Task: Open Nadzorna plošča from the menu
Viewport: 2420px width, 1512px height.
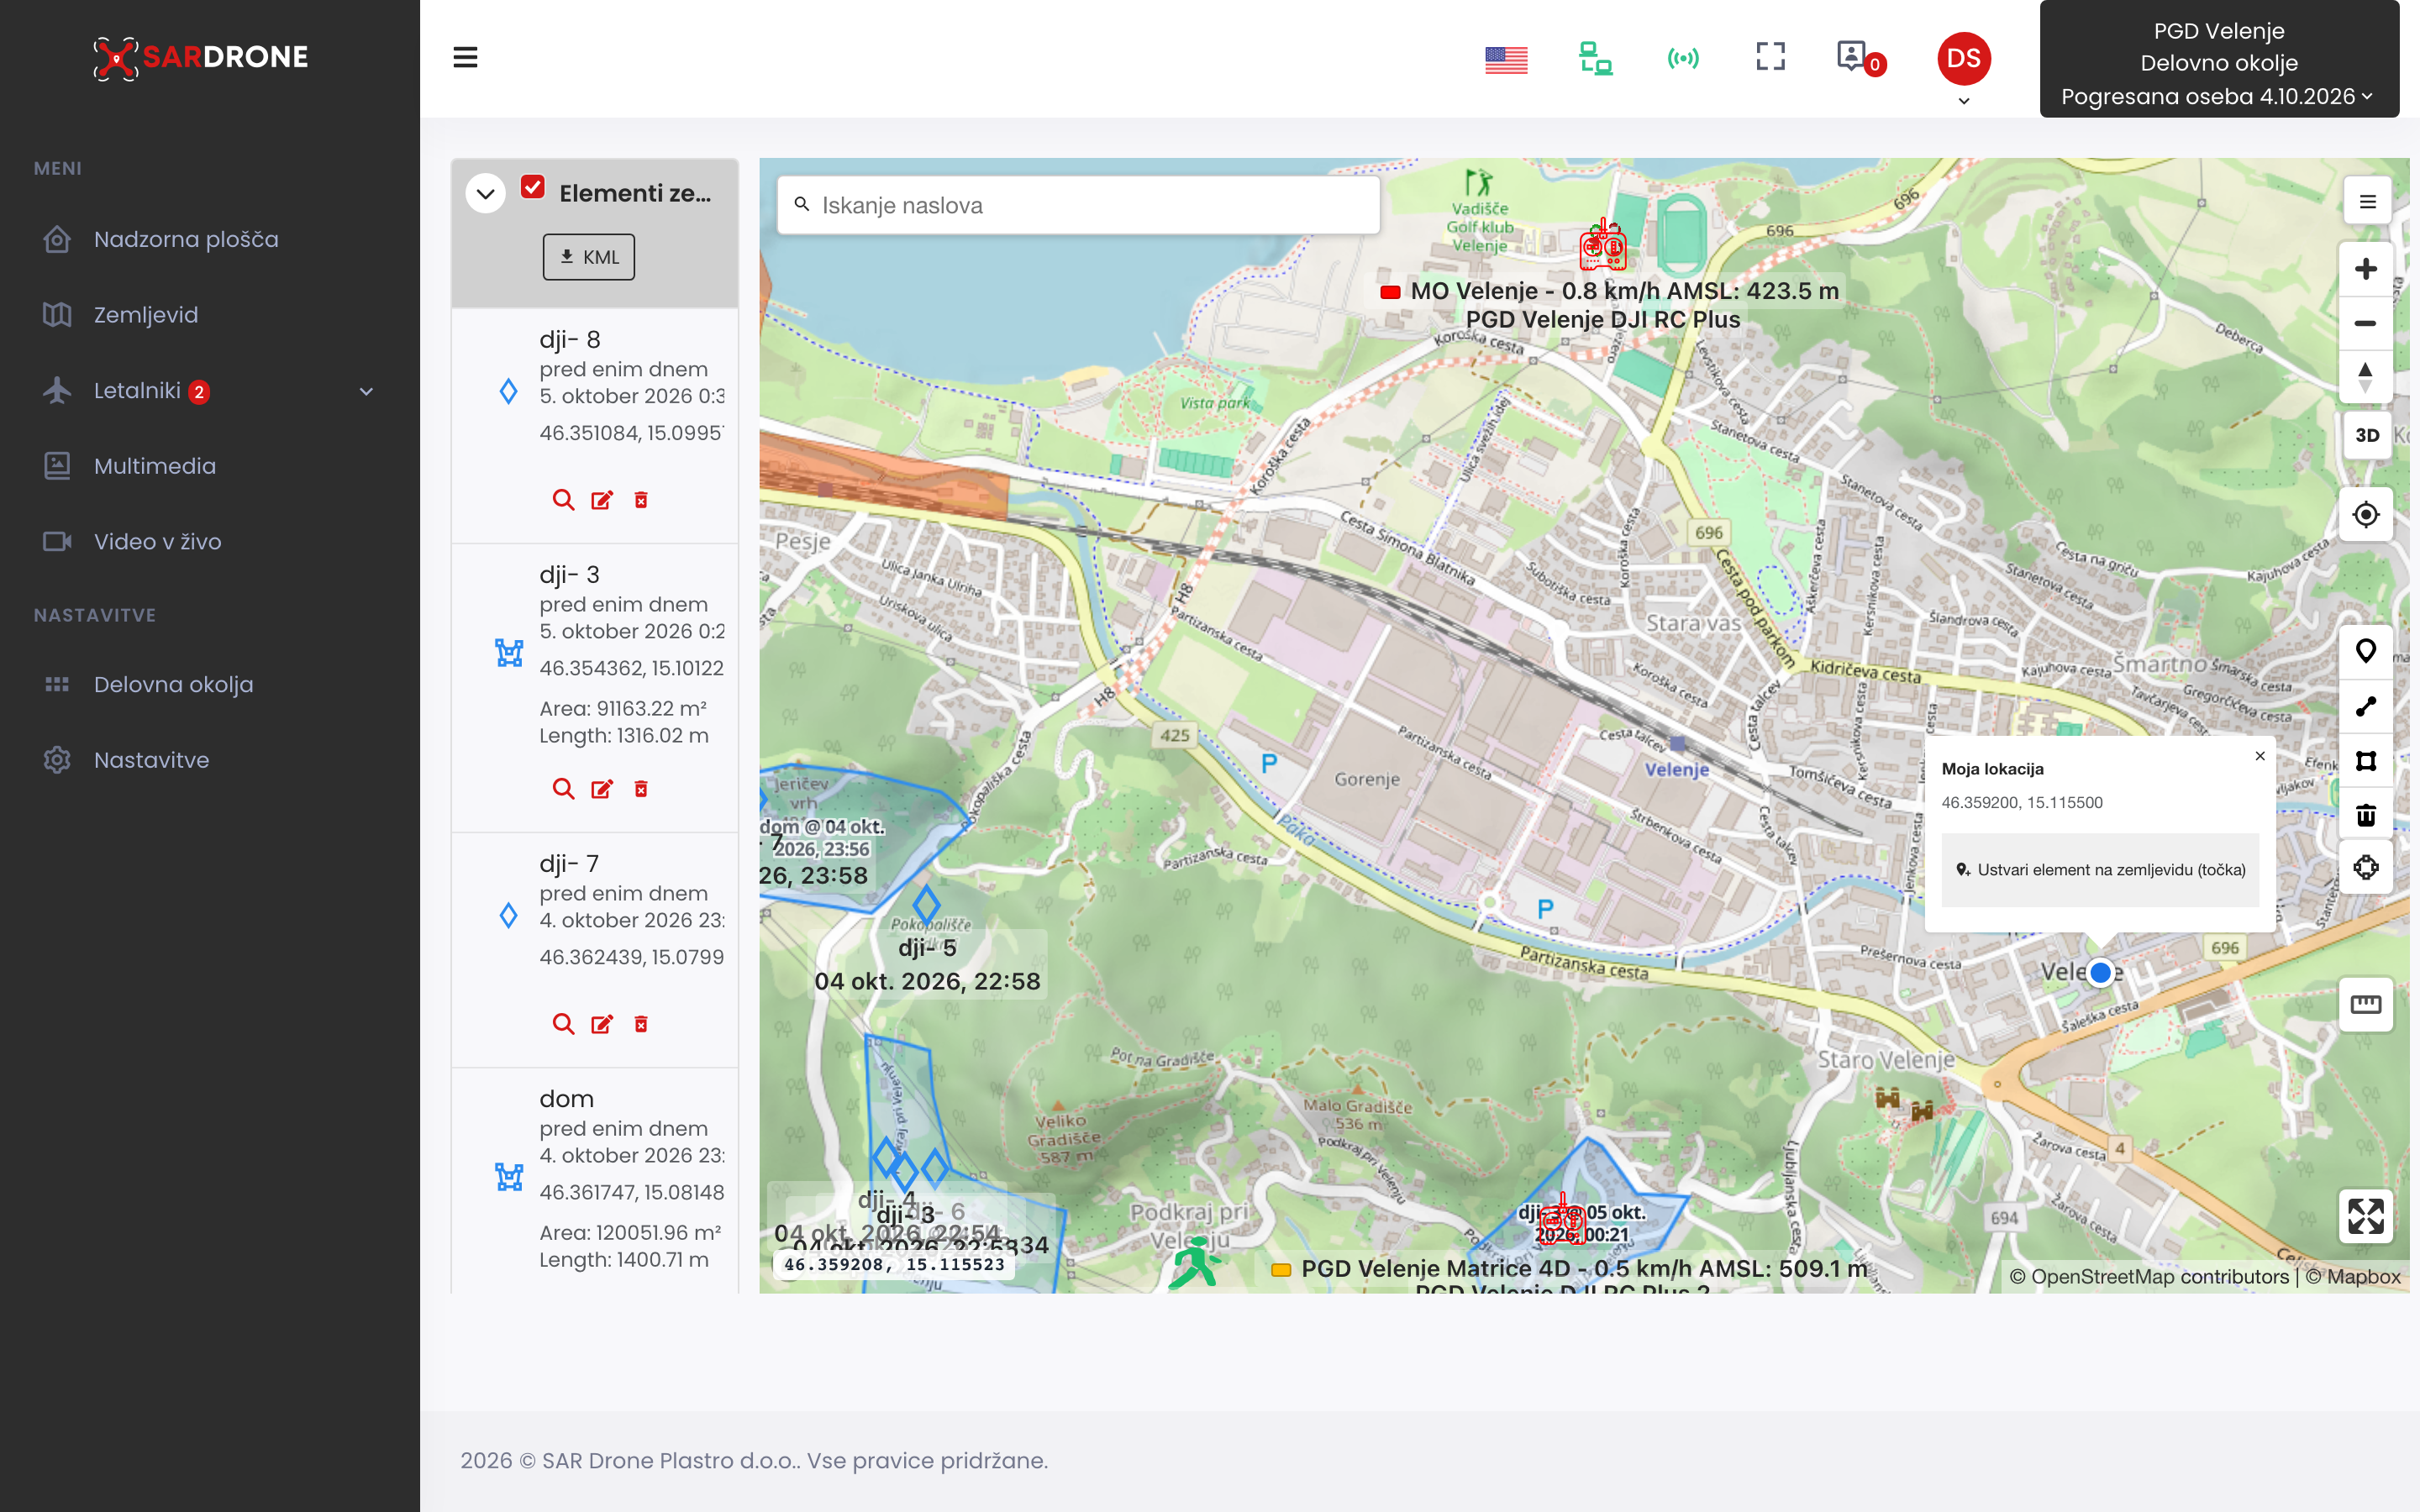Action: [186, 239]
